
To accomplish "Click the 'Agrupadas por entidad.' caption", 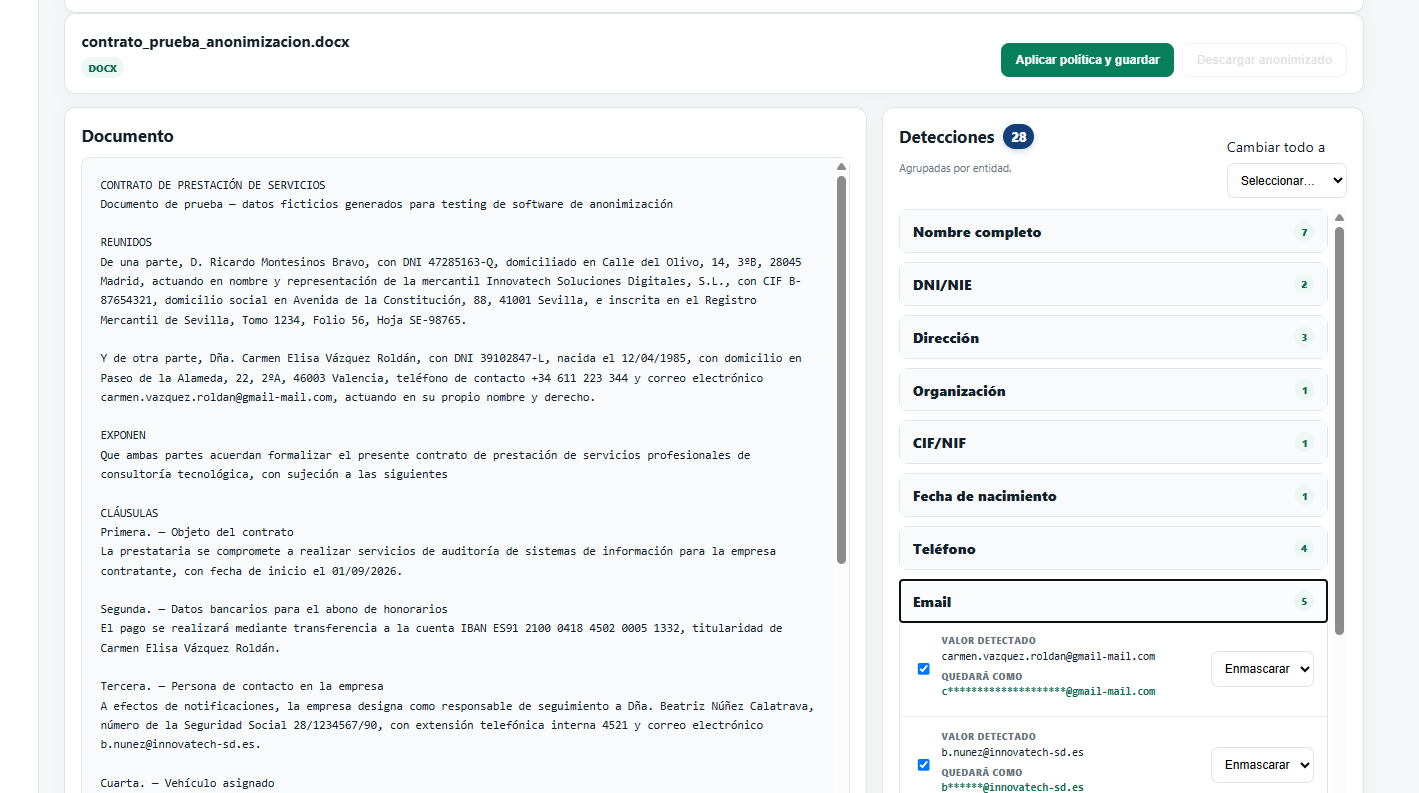I will pyautogui.click(x=955, y=168).
